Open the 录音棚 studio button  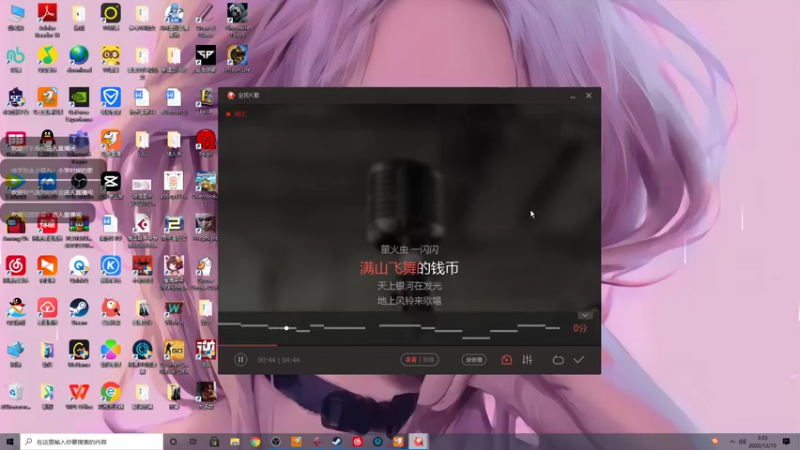[473, 360]
